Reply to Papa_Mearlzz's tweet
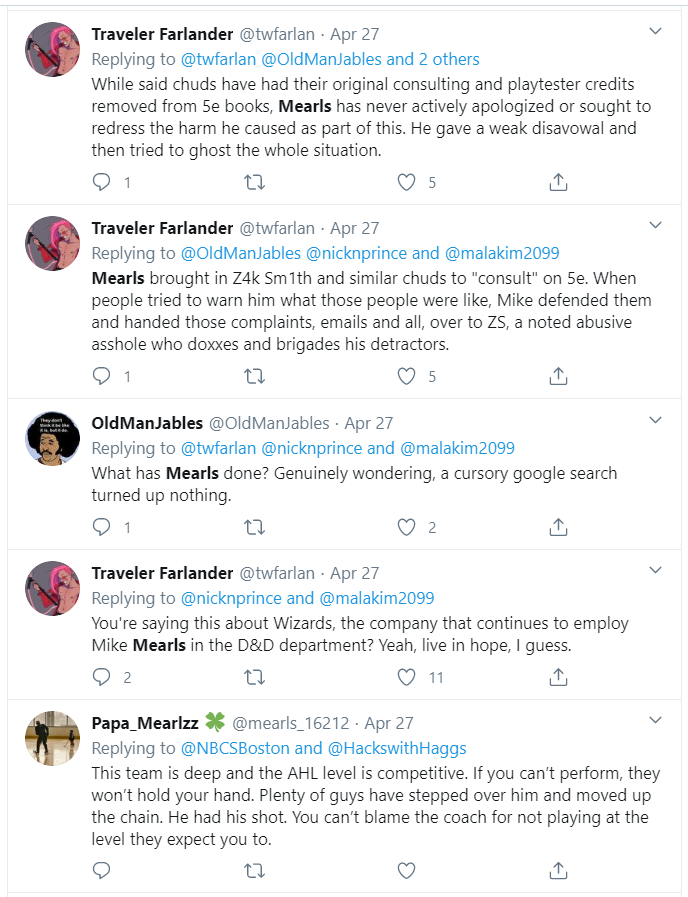688x897 pixels. 101,871
